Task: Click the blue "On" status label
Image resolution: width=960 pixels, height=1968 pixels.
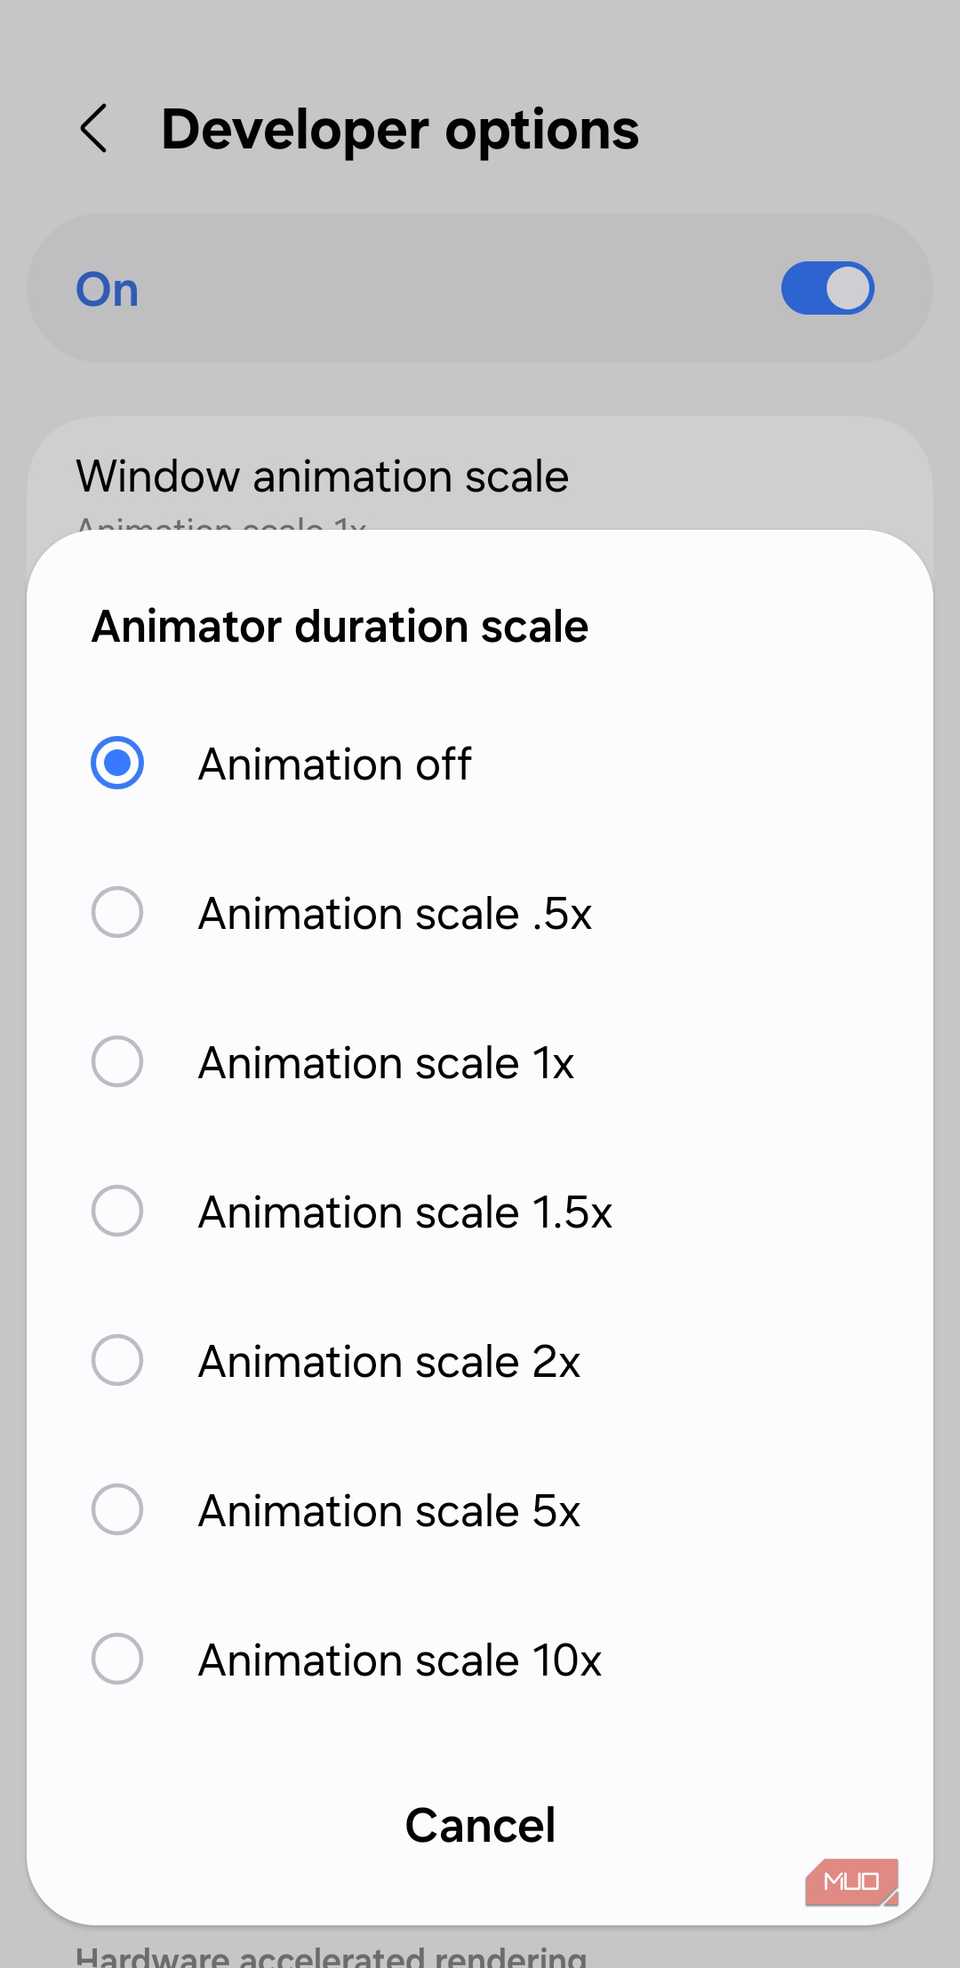Action: pos(107,290)
